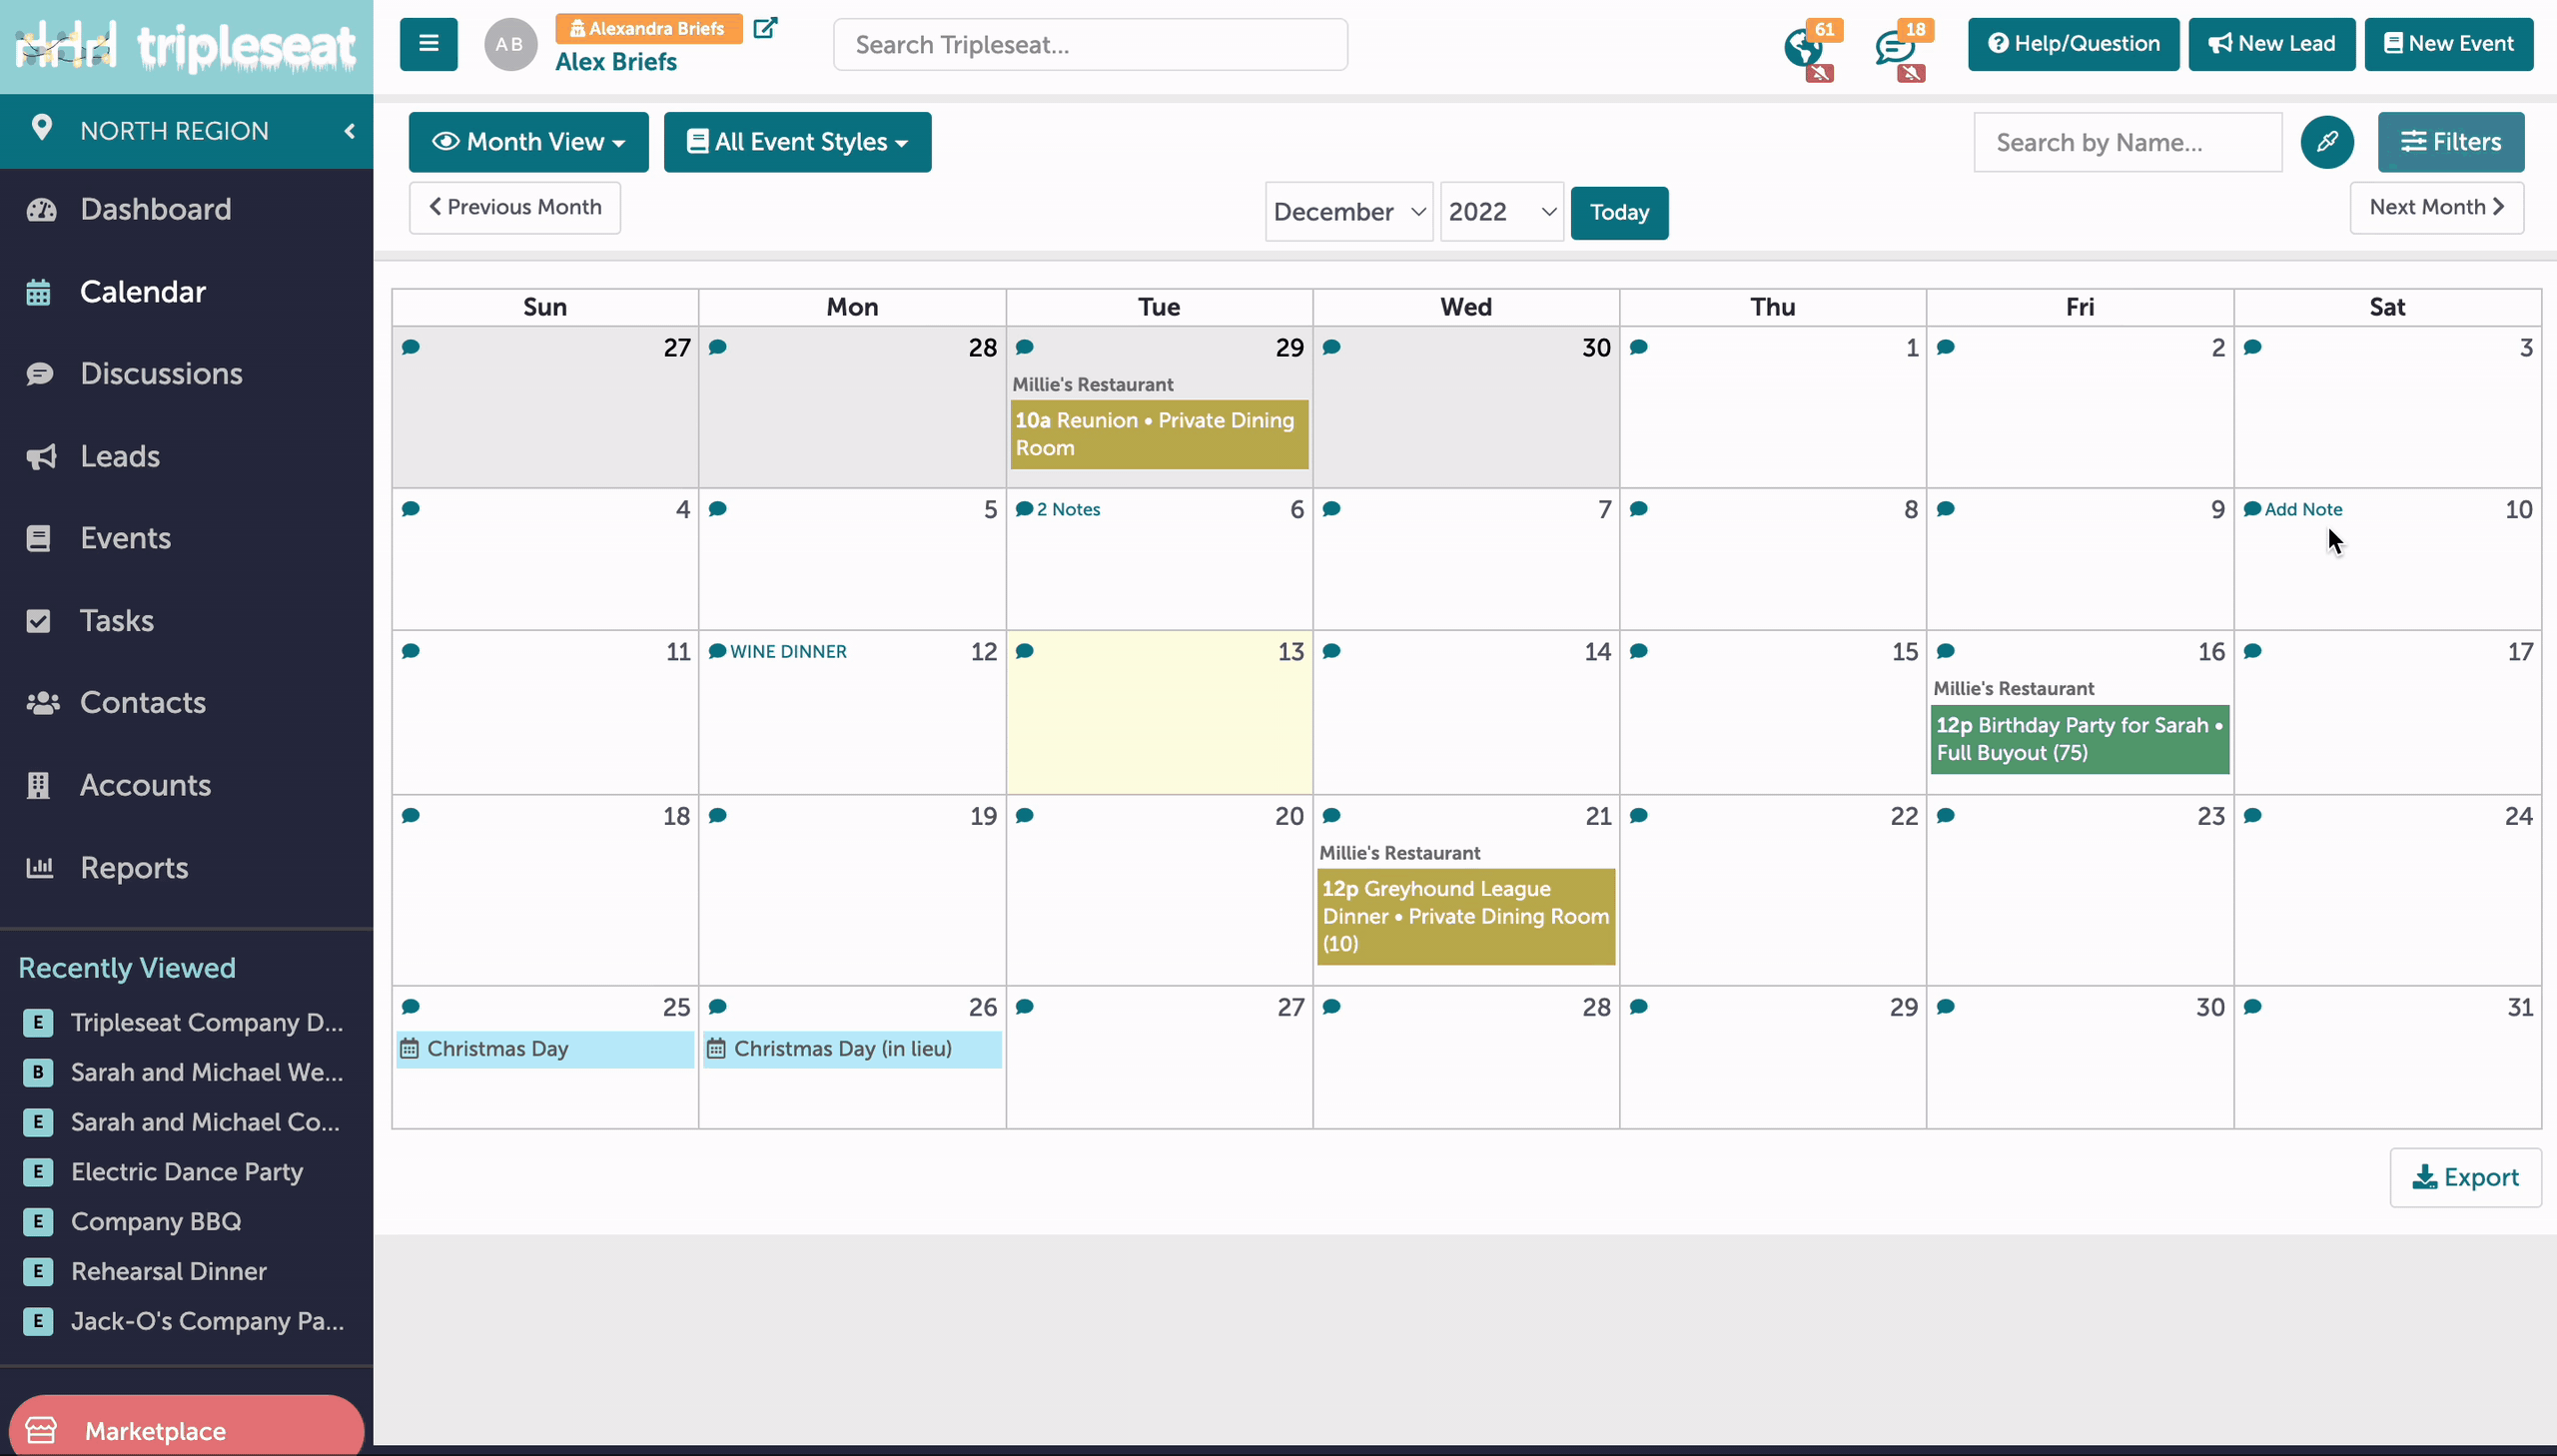Click the note bubble icon on December 13
The image size is (2557, 1456).
(1024, 651)
